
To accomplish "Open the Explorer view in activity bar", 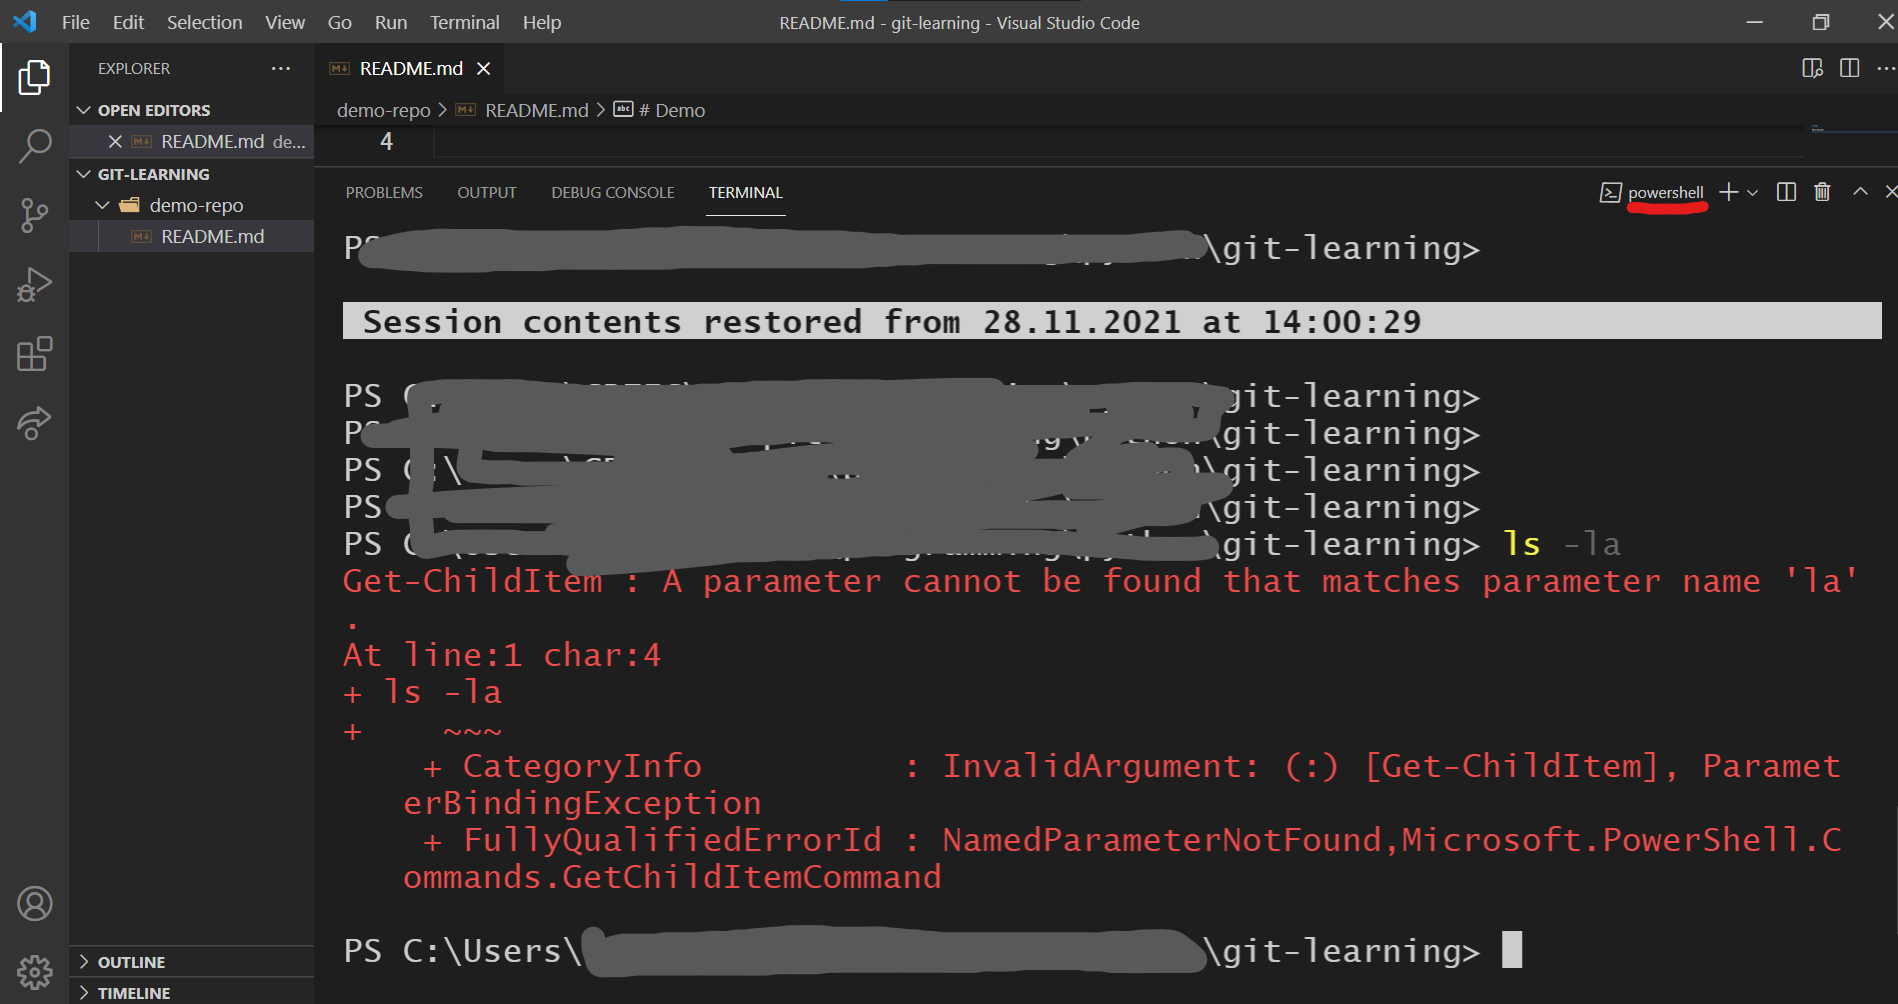I will point(34,77).
